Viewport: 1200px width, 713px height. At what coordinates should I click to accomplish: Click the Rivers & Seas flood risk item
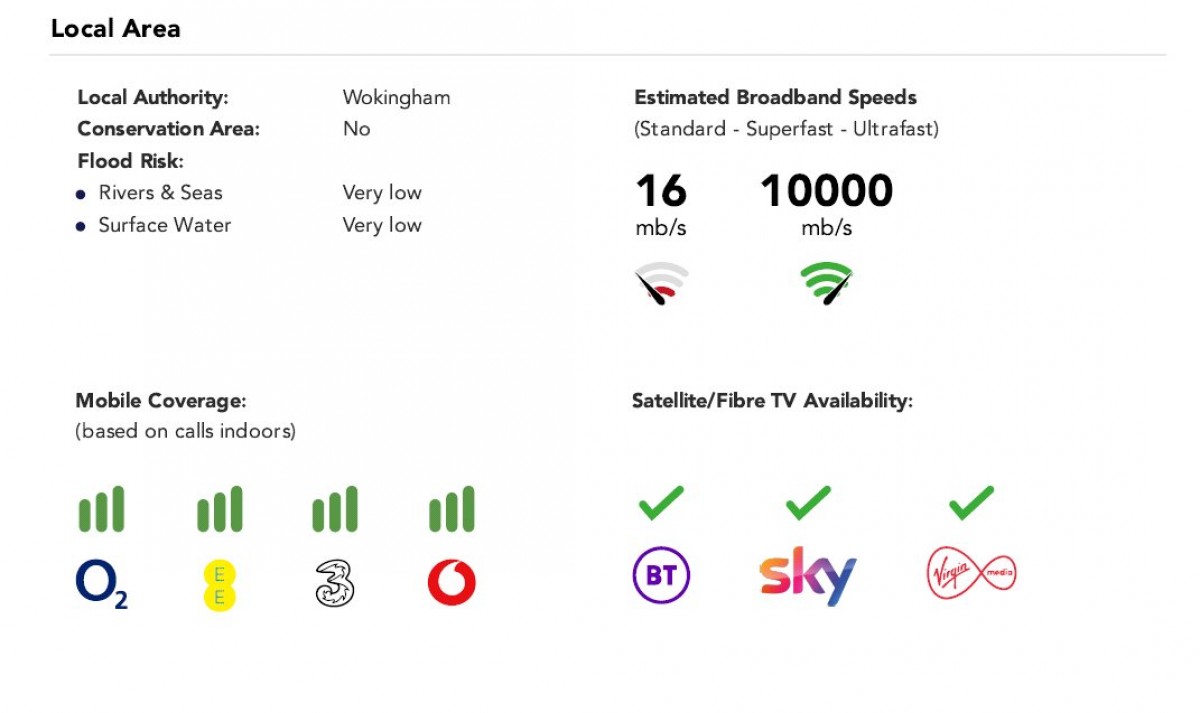tap(160, 193)
